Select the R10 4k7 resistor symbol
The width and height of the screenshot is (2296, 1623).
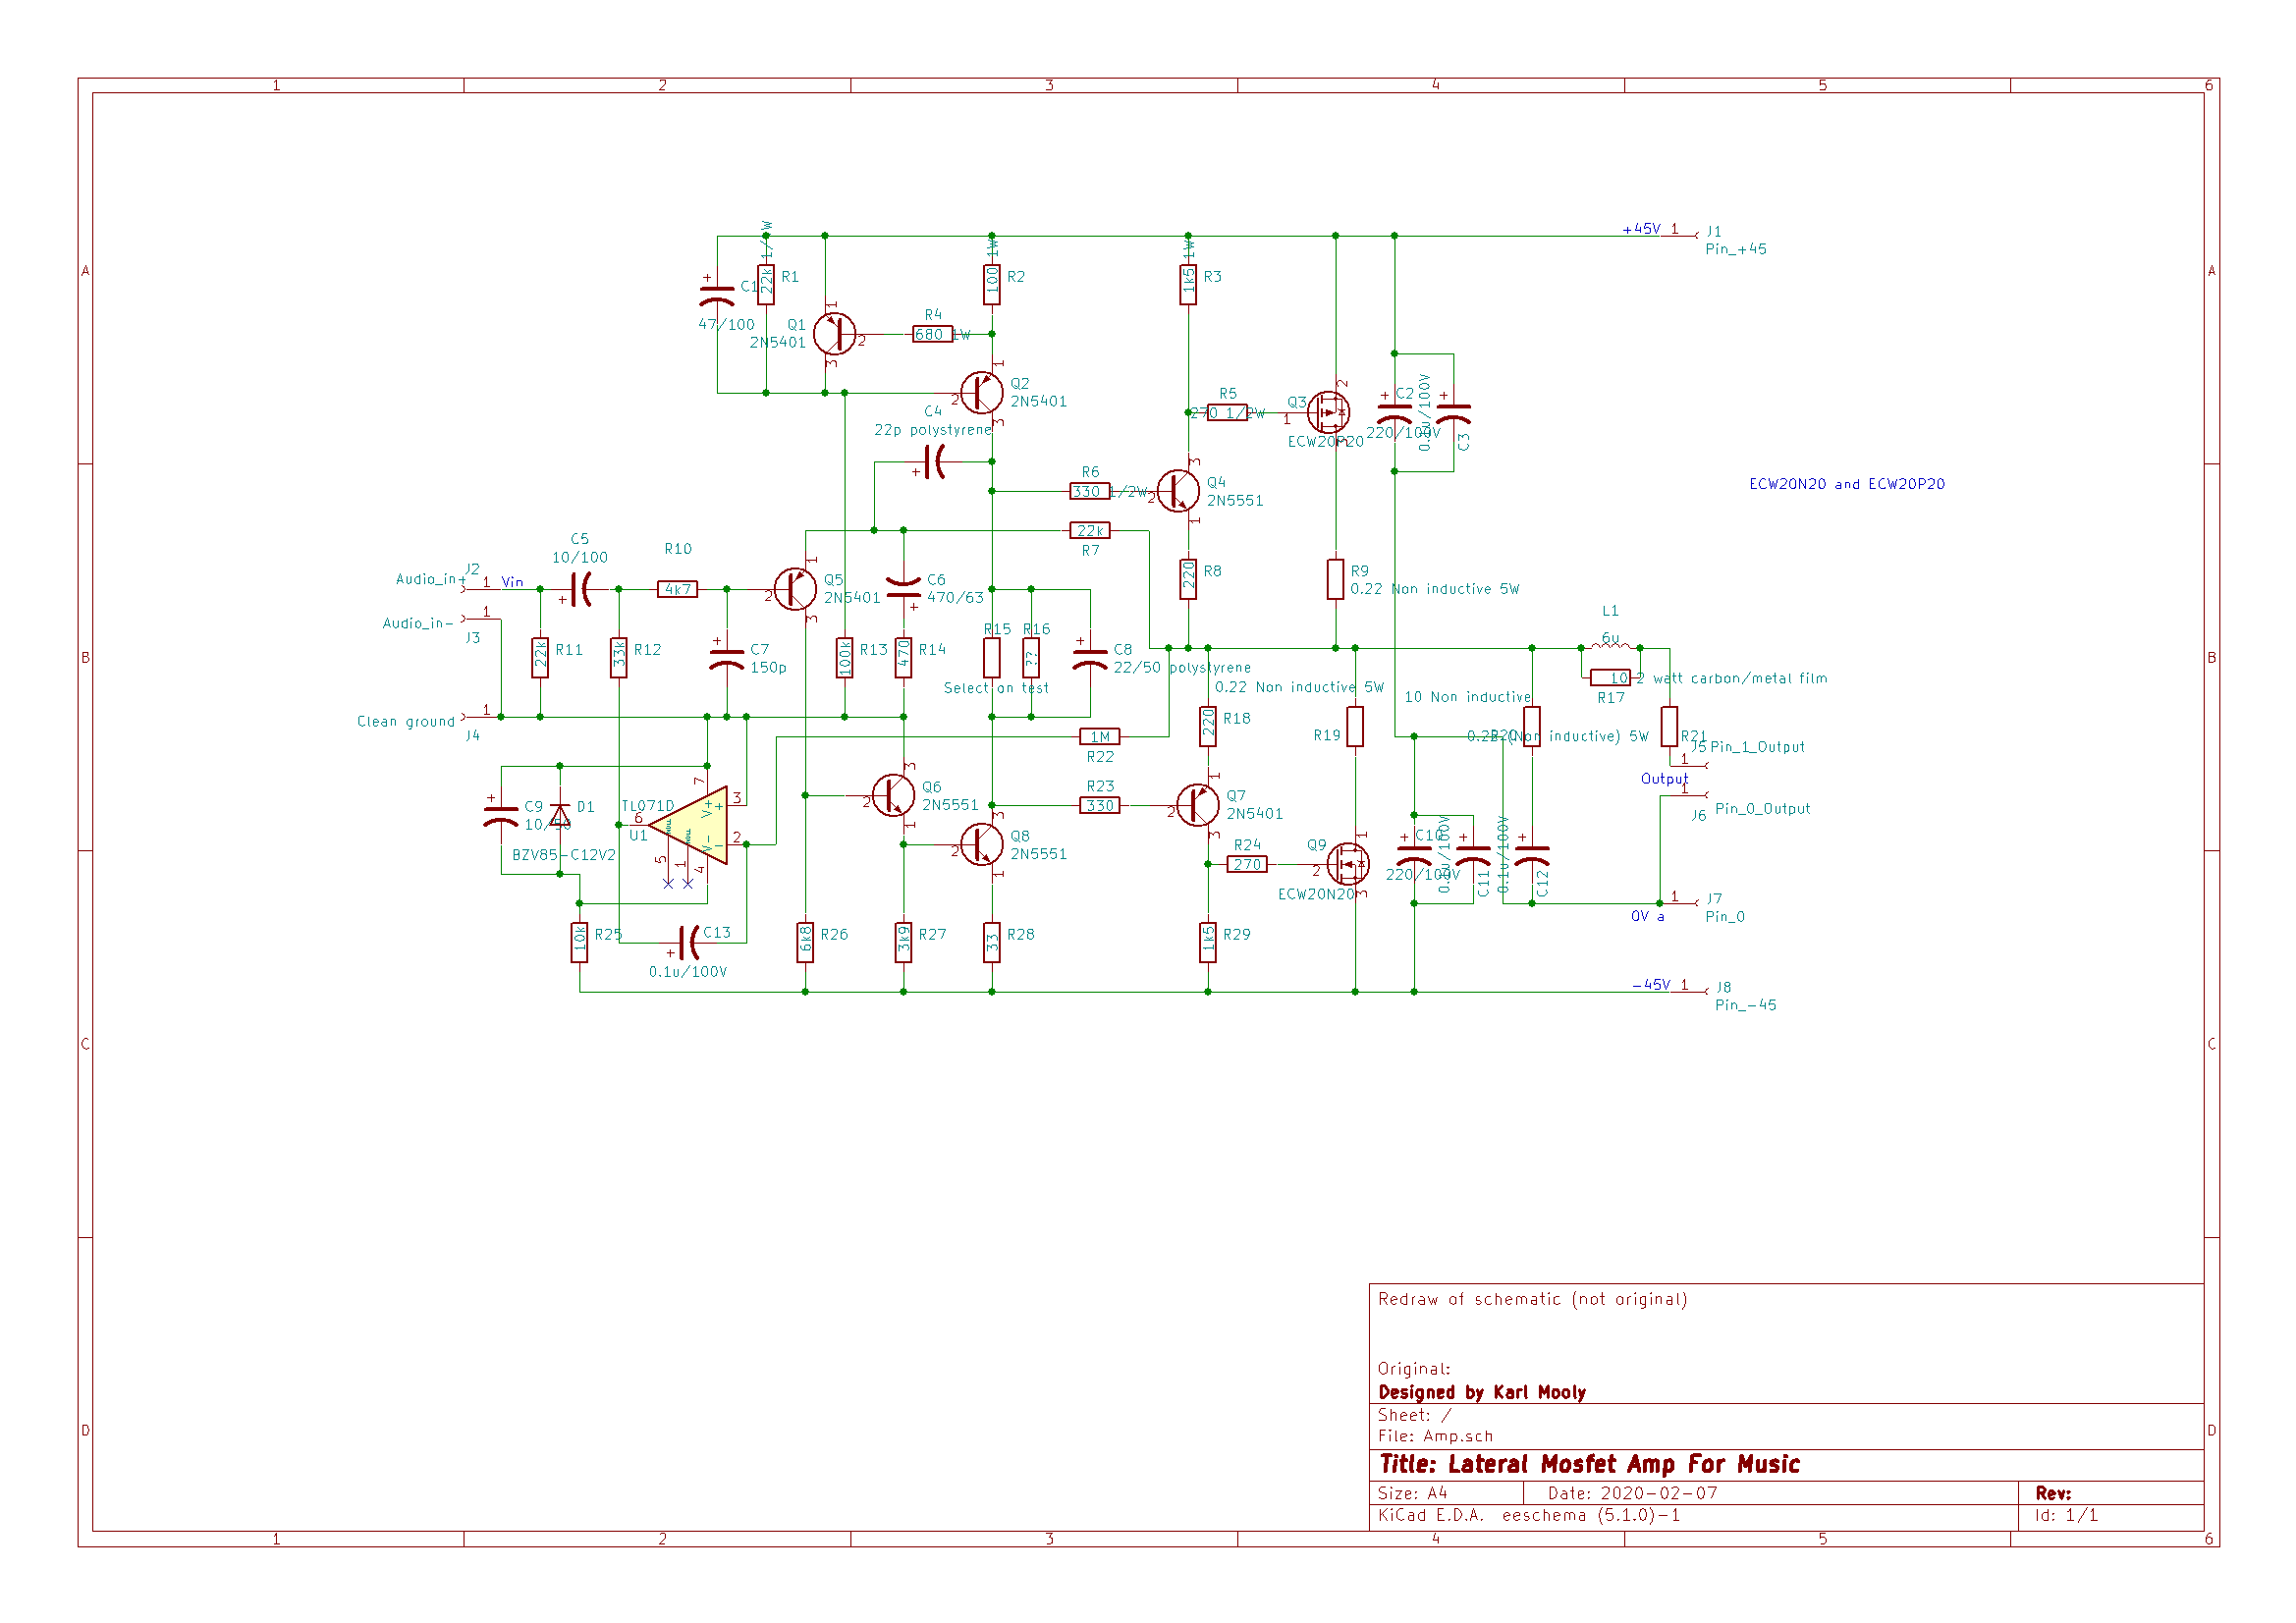[x=678, y=589]
